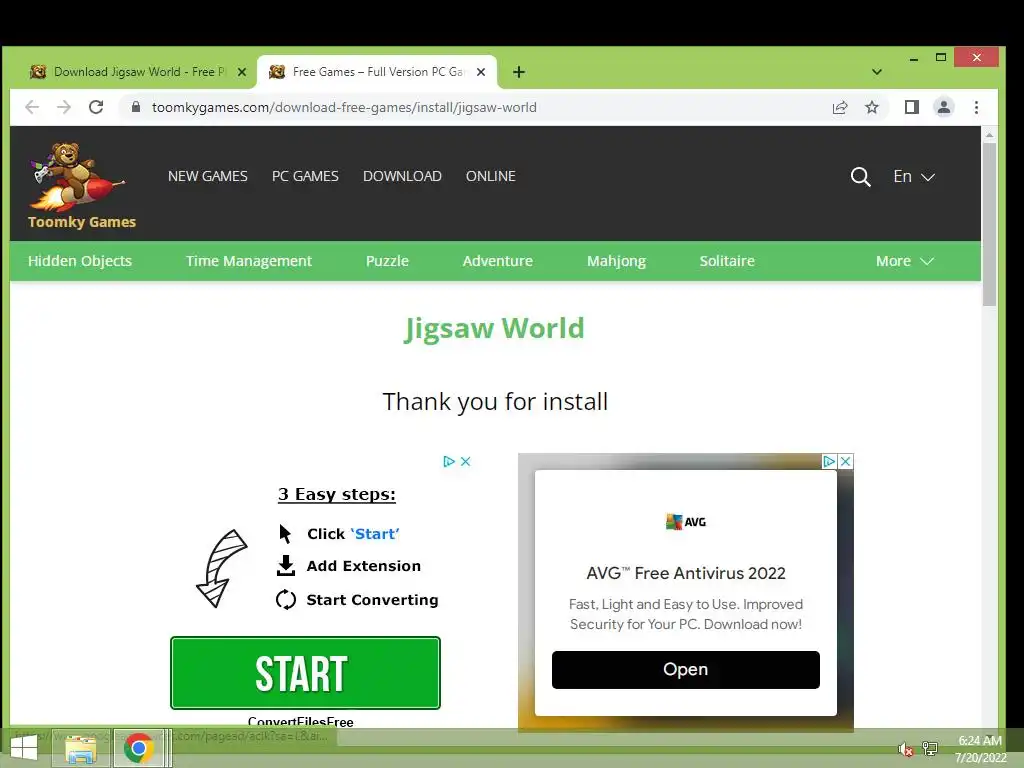
Task: Browse Solitaire category
Action: [x=727, y=261]
